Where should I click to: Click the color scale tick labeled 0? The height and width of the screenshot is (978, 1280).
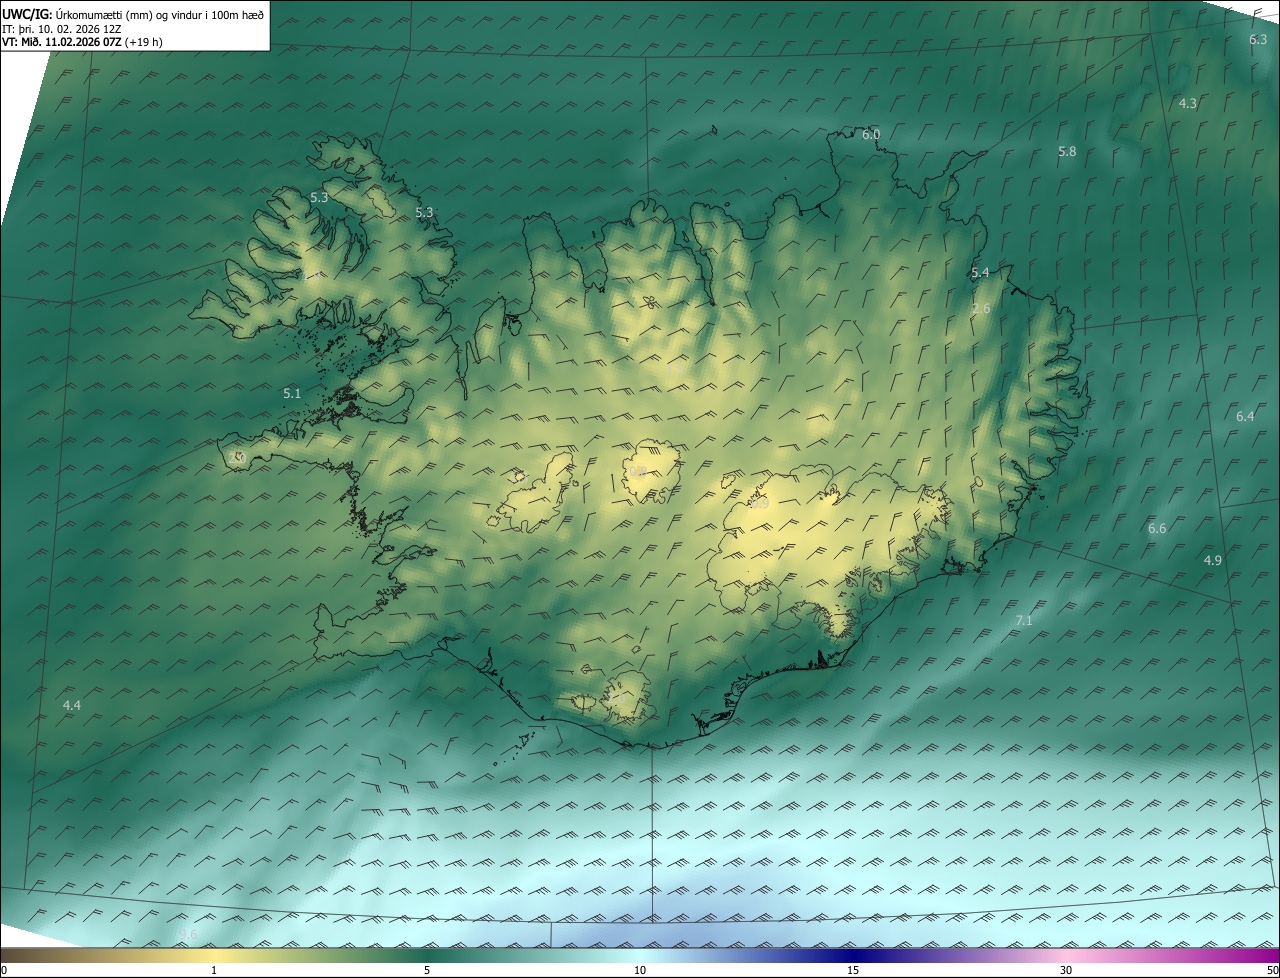(4, 970)
